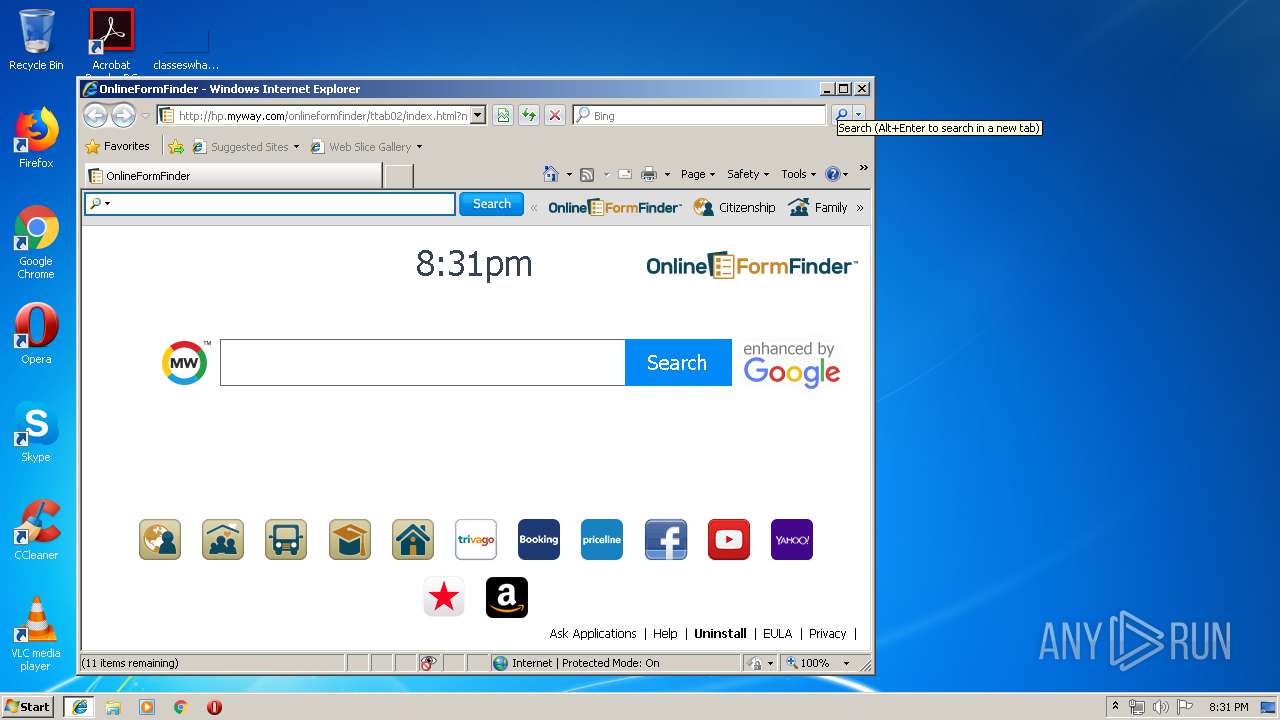Image resolution: width=1280 pixels, height=720 pixels.
Task: Click the bus transportation tile icon
Action: [x=286, y=540]
